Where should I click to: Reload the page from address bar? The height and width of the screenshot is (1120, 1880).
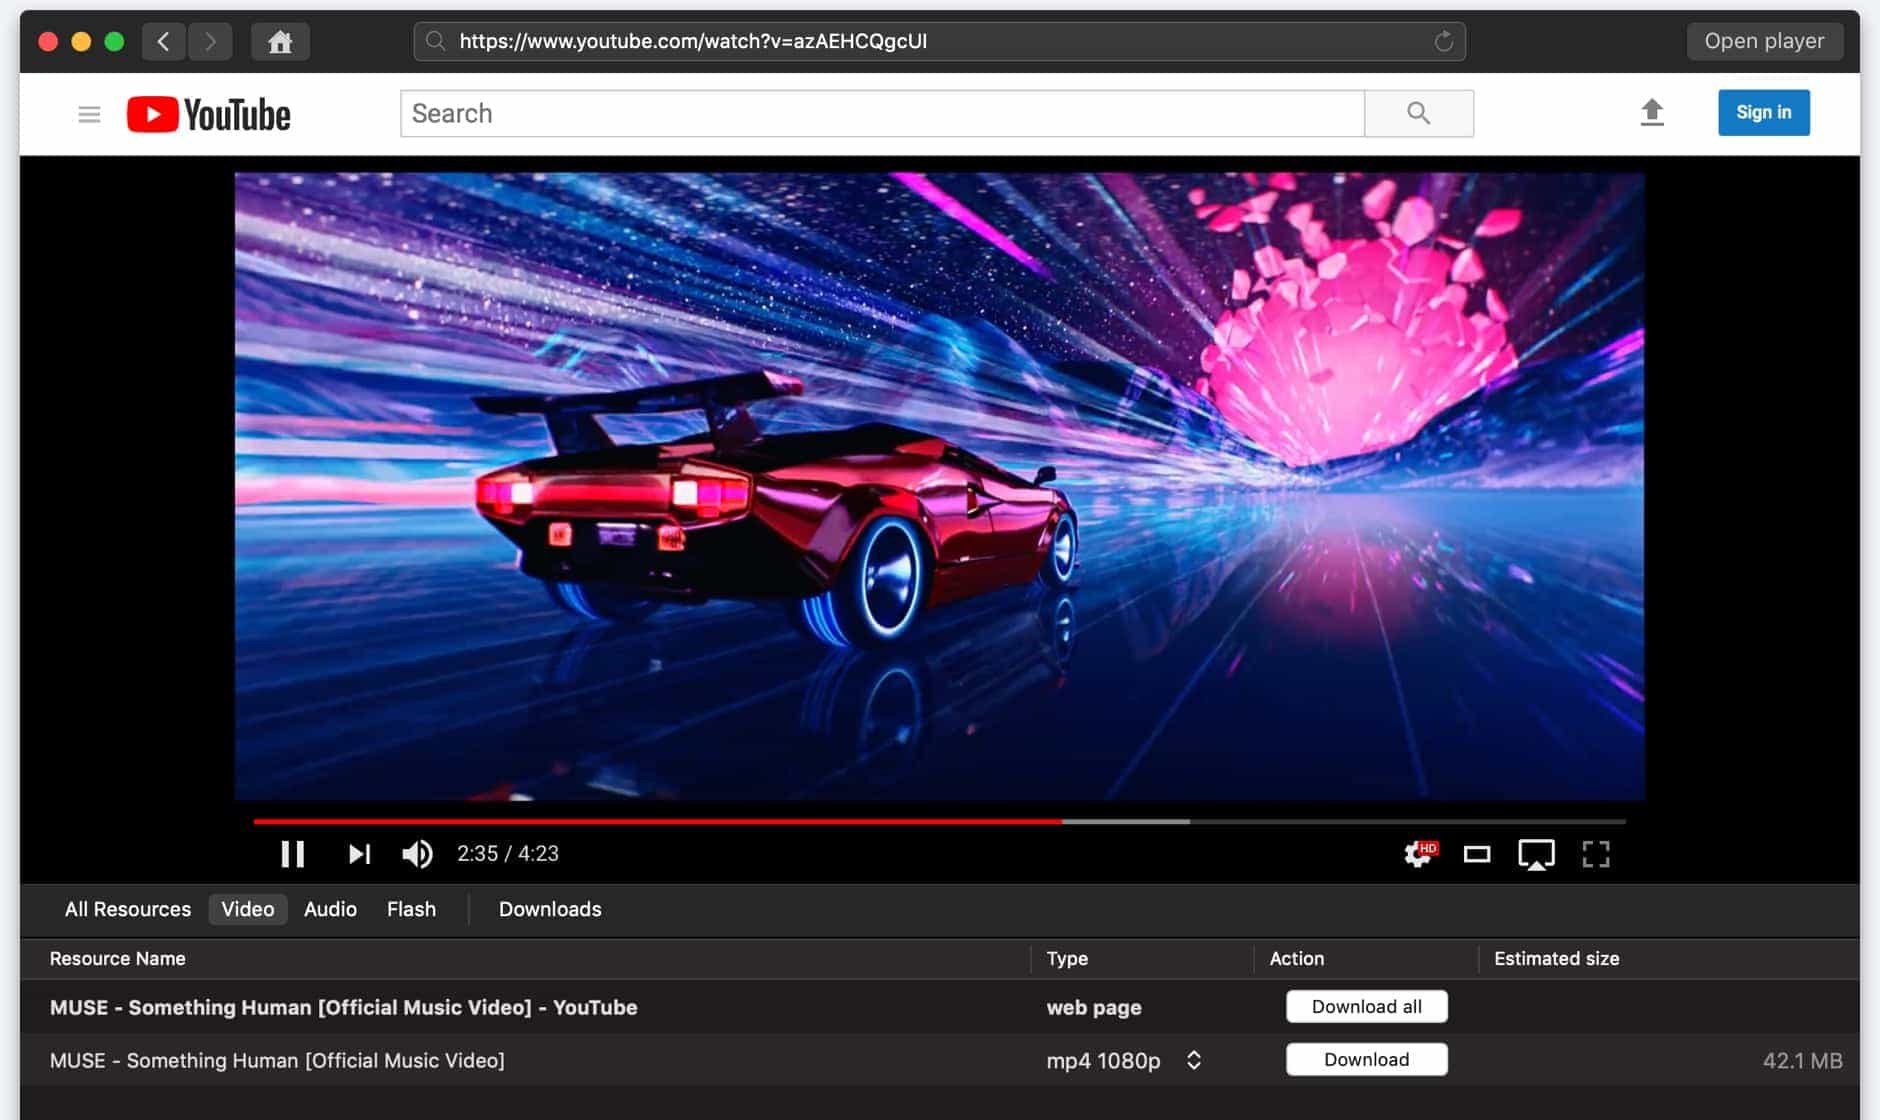[1443, 41]
